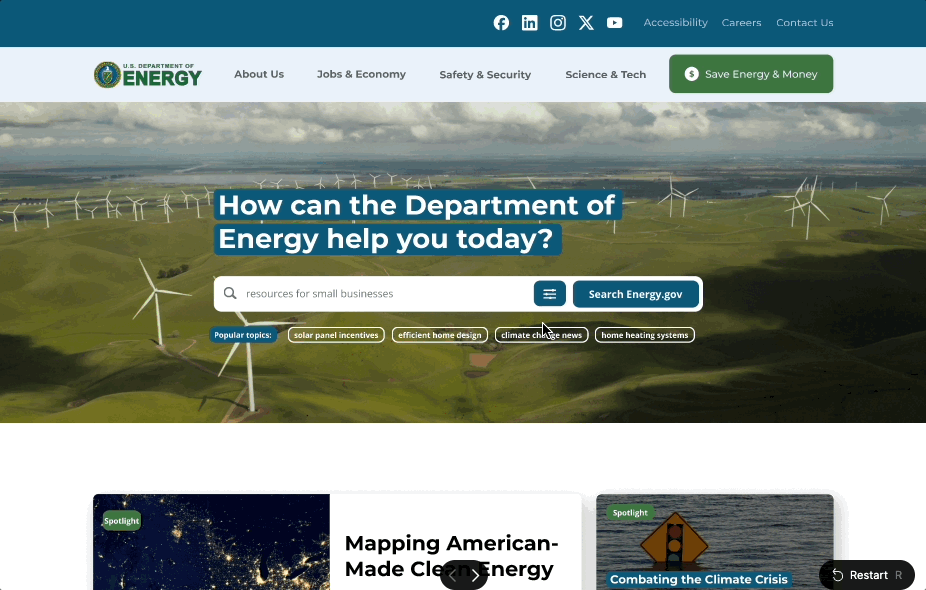This screenshot has height=590, width=926.
Task: Select the climate change news topic
Action: pyautogui.click(x=542, y=335)
